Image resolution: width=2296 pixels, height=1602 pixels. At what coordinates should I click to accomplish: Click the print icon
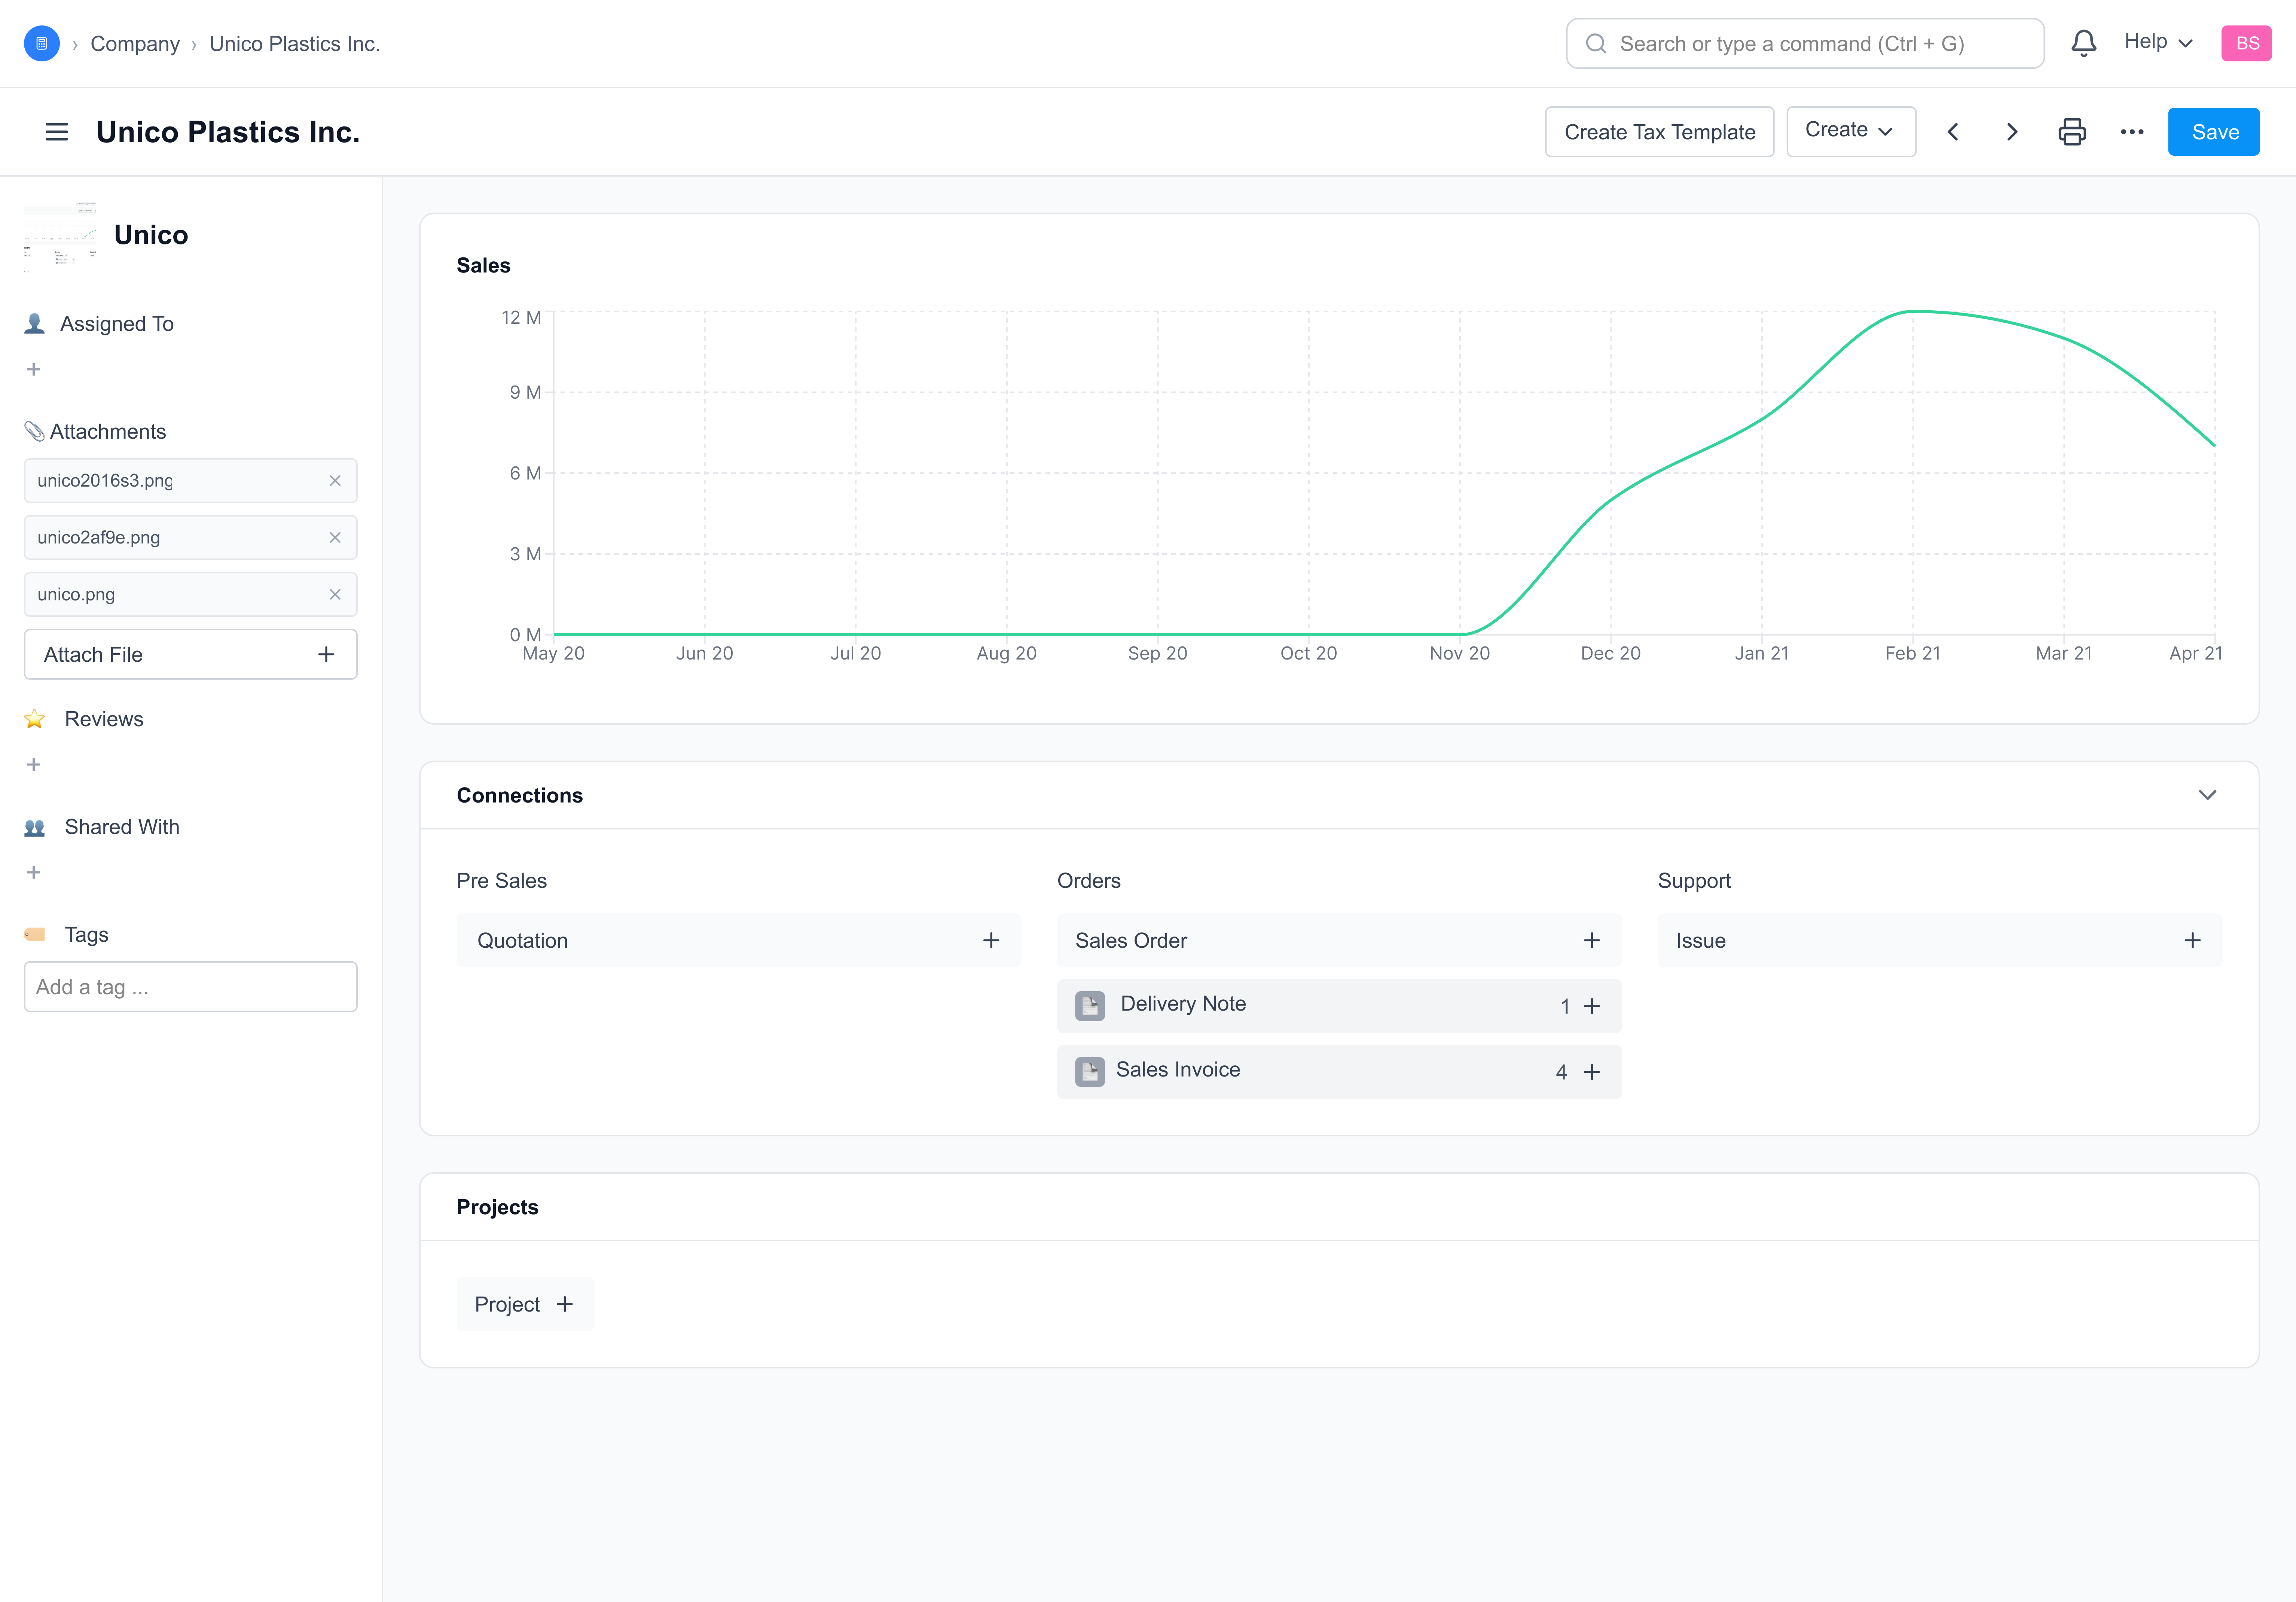[2072, 132]
